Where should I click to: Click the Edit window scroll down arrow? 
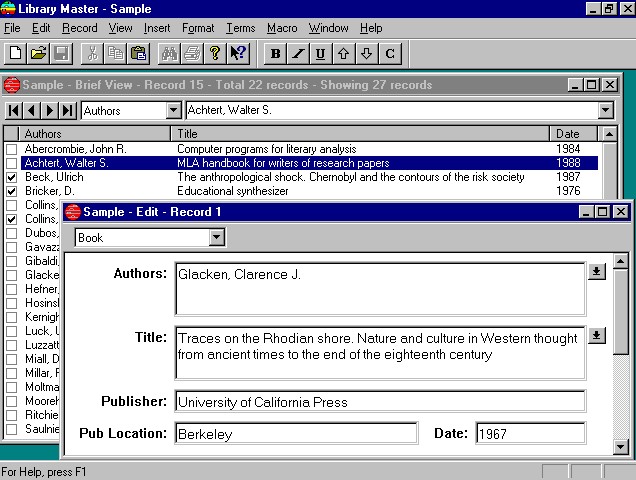[x=620, y=447]
